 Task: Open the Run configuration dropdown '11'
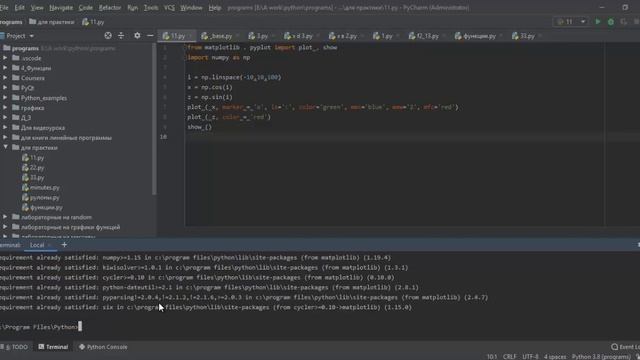[572, 22]
